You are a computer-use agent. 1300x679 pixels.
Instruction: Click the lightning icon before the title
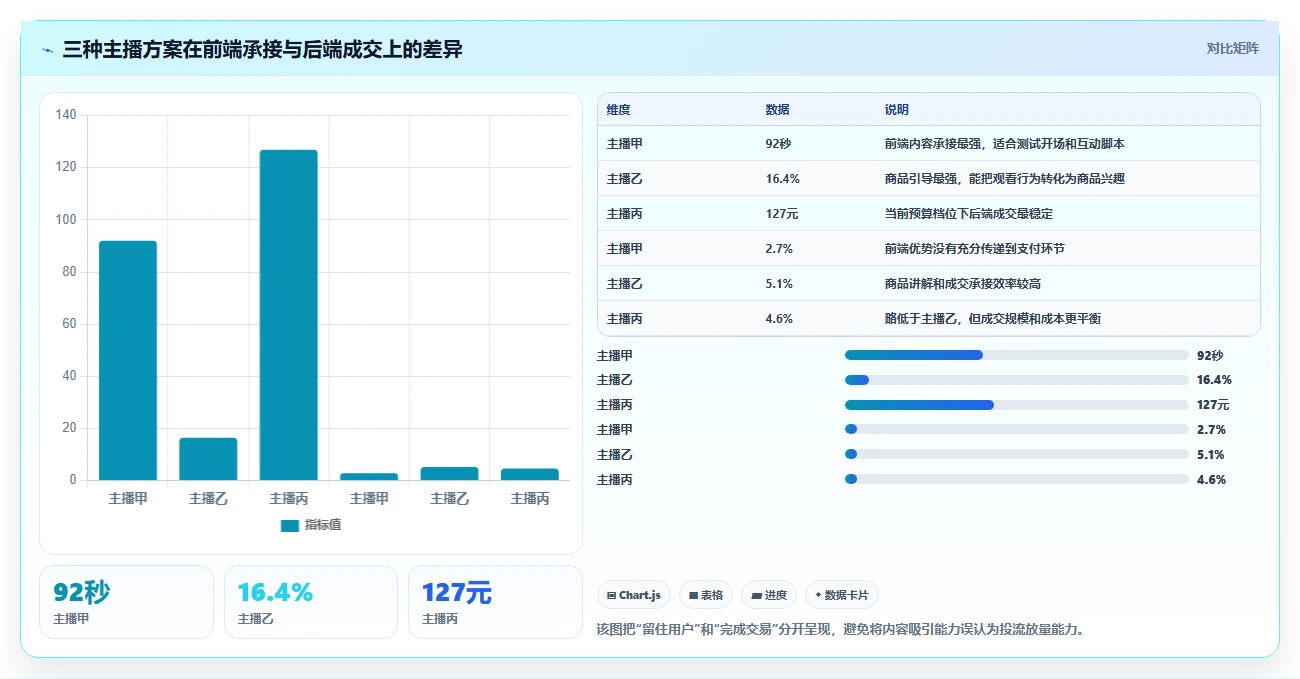48,50
